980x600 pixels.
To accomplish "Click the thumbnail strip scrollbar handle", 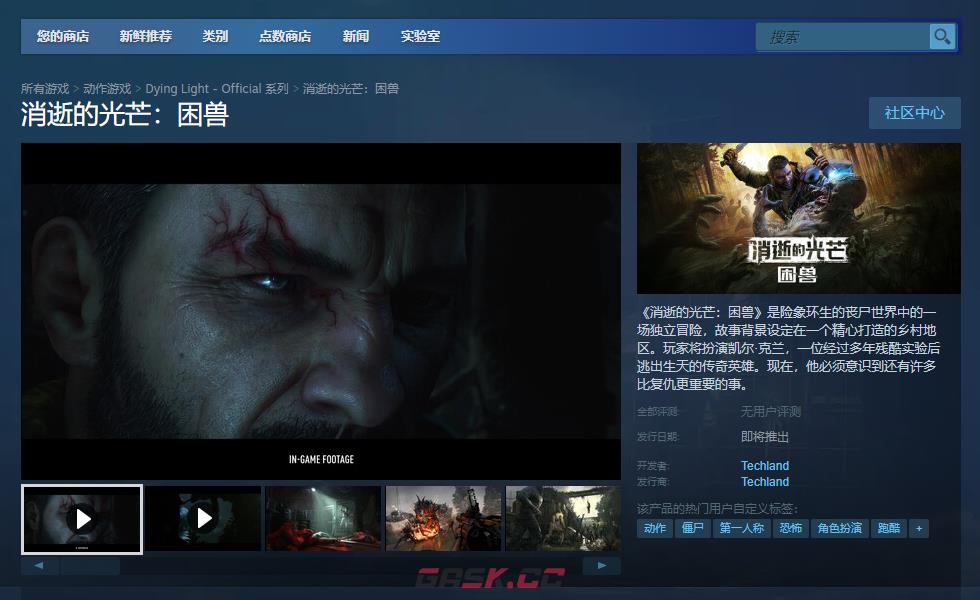I will 91,566.
